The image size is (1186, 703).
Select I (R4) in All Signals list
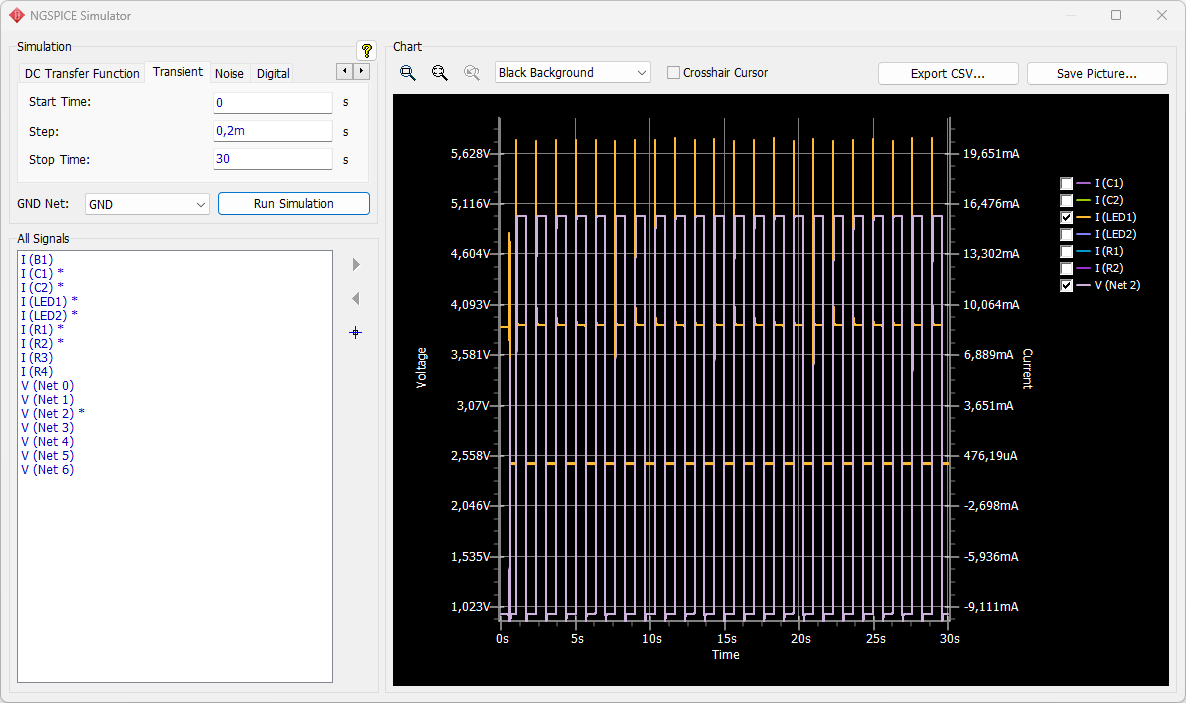(36, 372)
